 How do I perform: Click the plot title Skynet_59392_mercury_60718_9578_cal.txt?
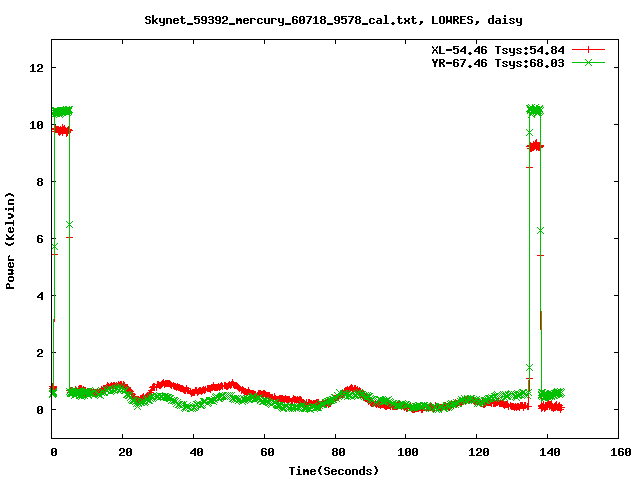click(281, 20)
